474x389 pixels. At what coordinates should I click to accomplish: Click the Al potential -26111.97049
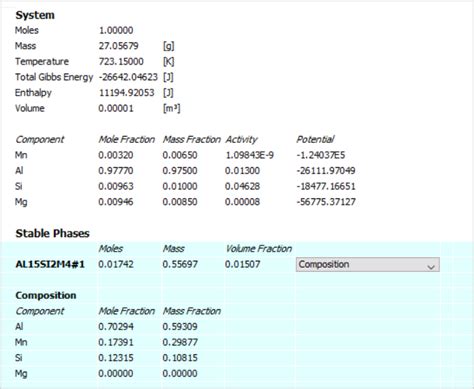click(x=326, y=171)
